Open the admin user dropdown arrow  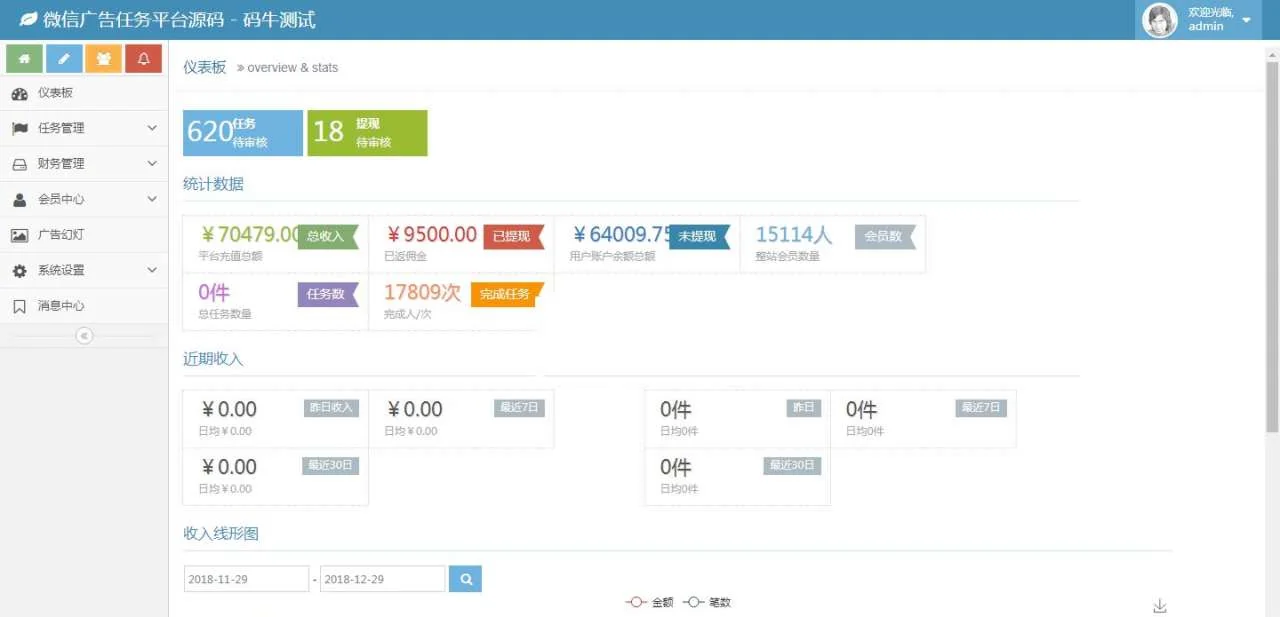1246,20
